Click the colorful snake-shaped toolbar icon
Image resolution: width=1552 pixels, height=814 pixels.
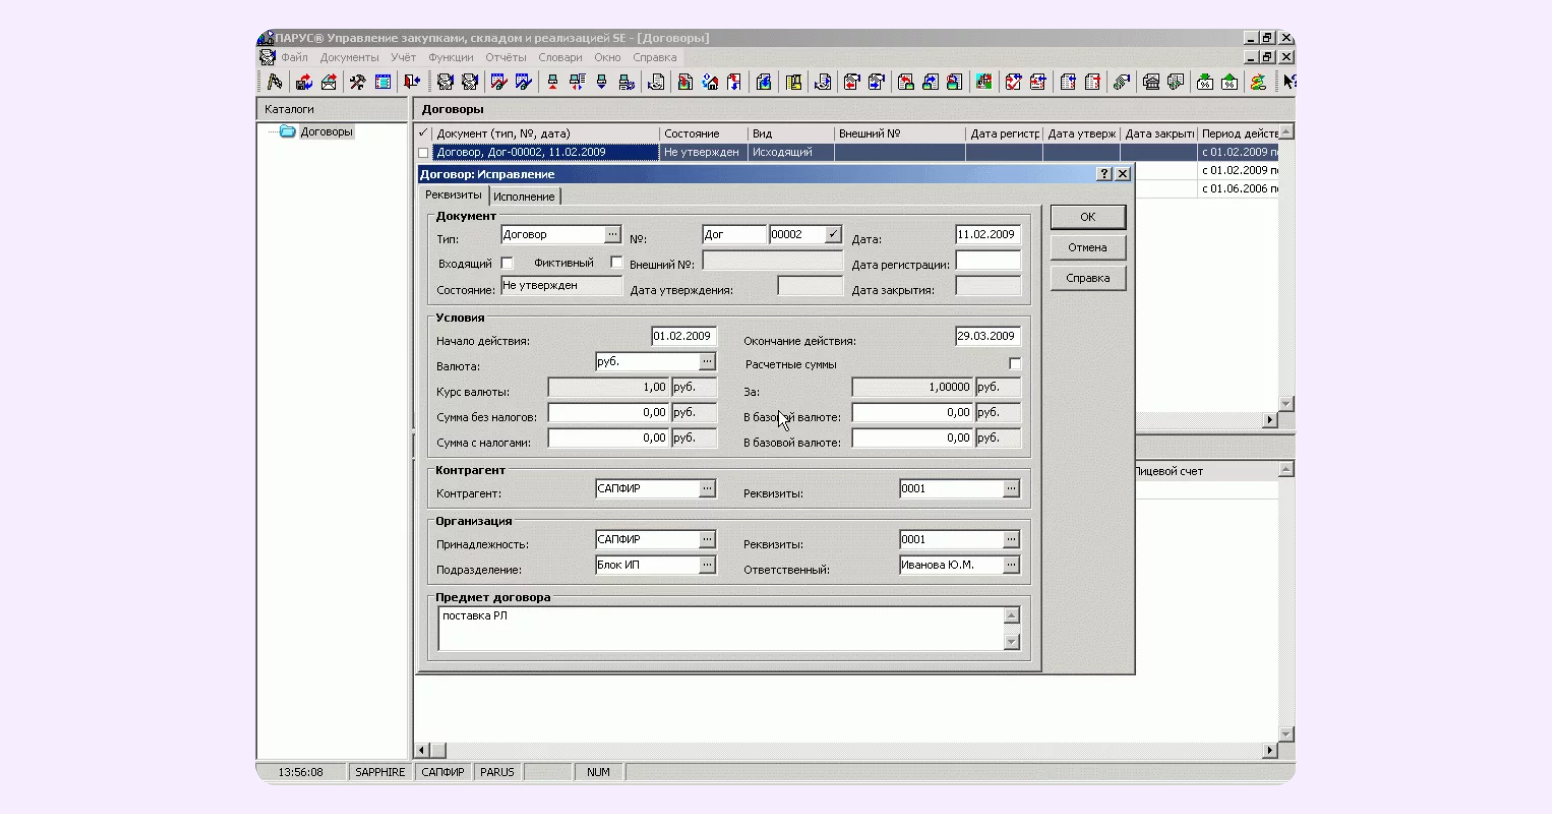pyautogui.click(x=1258, y=82)
